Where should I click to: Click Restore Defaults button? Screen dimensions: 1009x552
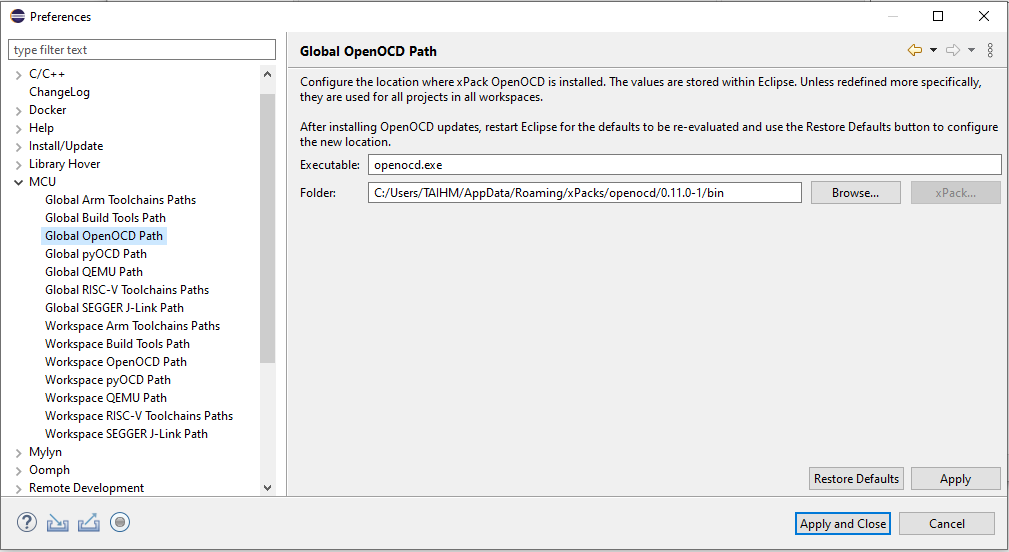click(856, 479)
